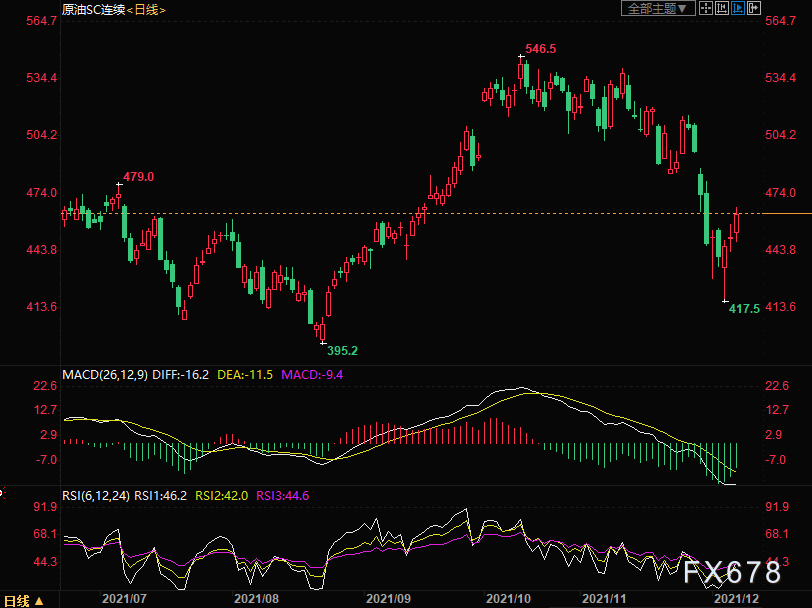Click the small red icon at left edge
This screenshot has height=608, width=812.
coord(2,494)
